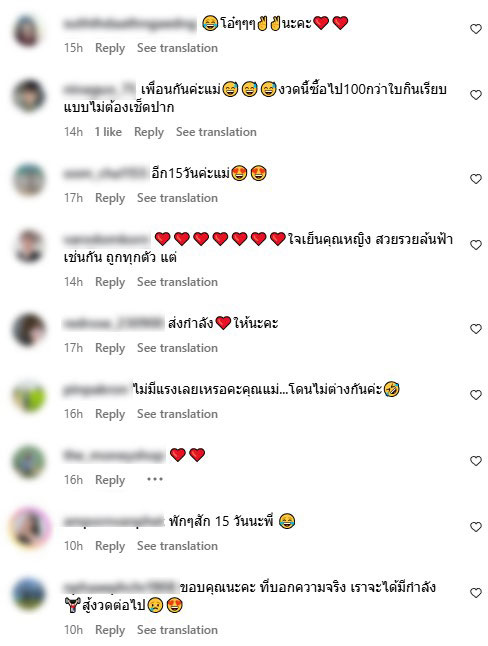Like the comment about buying 100 tickets
The image size is (488, 646).
tap(476, 95)
